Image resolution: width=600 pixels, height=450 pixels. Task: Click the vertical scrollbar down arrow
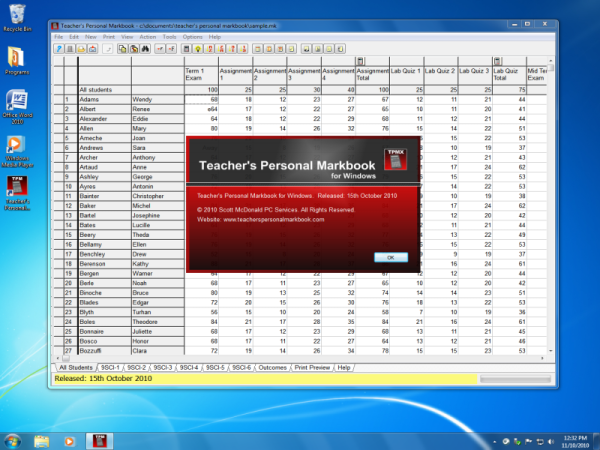(x=551, y=351)
